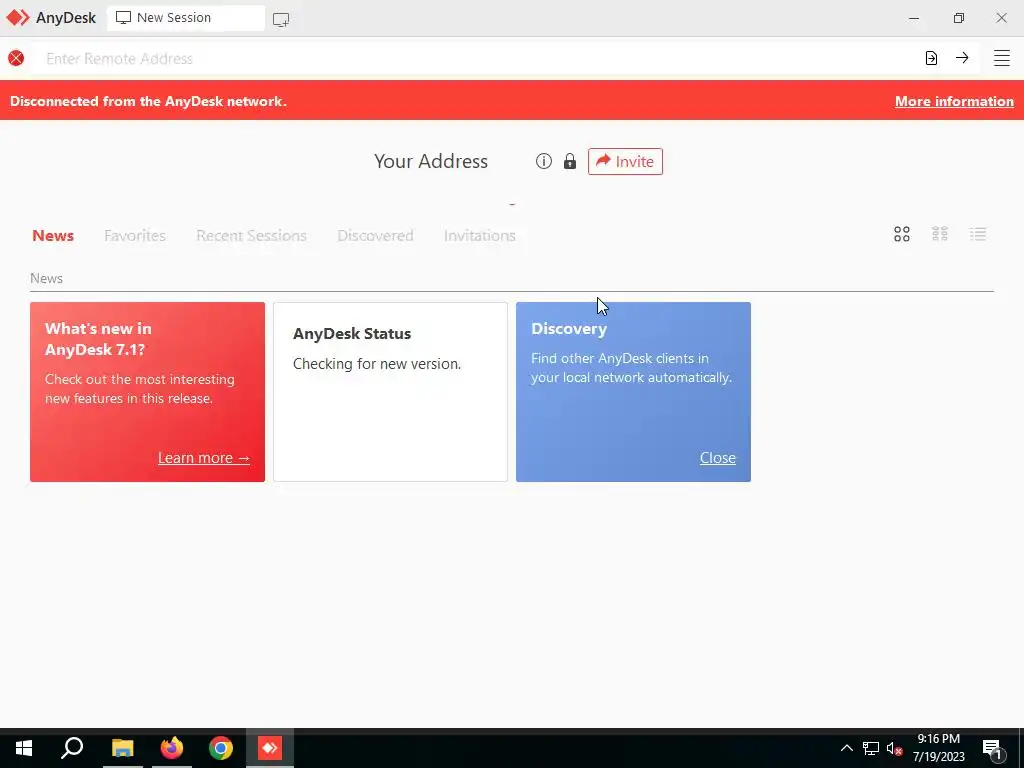Click the muted volume tray icon

(x=895, y=748)
